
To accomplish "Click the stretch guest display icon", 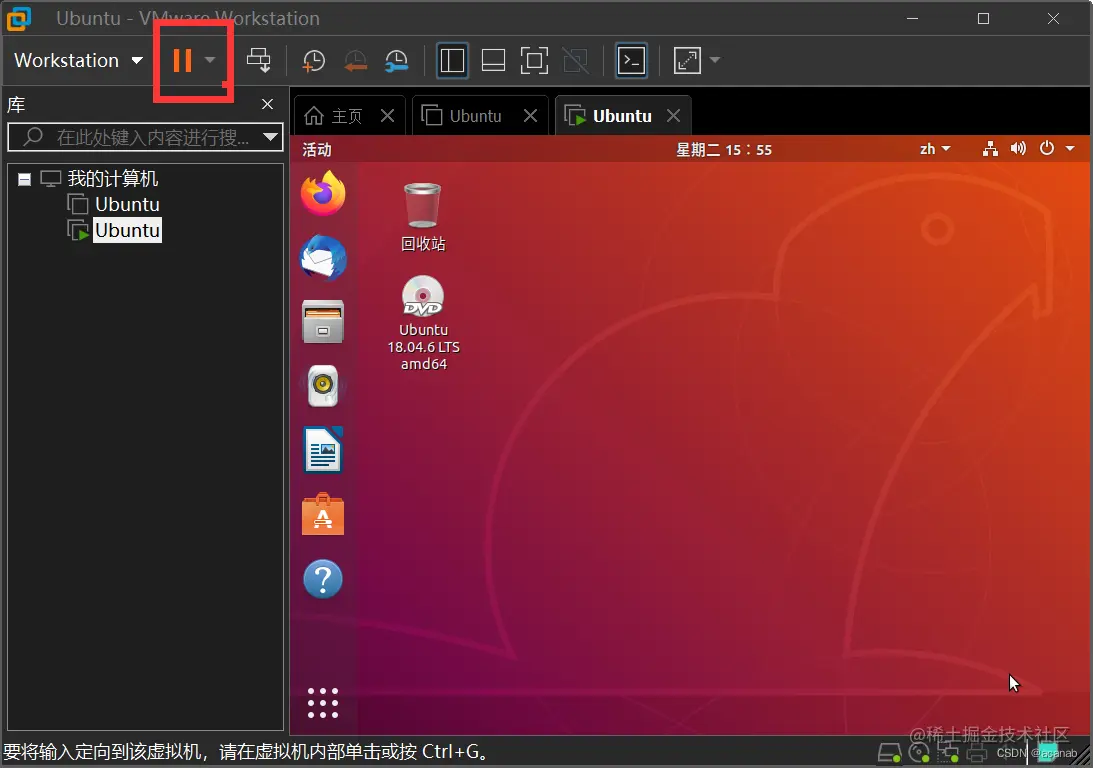I will (x=687, y=61).
